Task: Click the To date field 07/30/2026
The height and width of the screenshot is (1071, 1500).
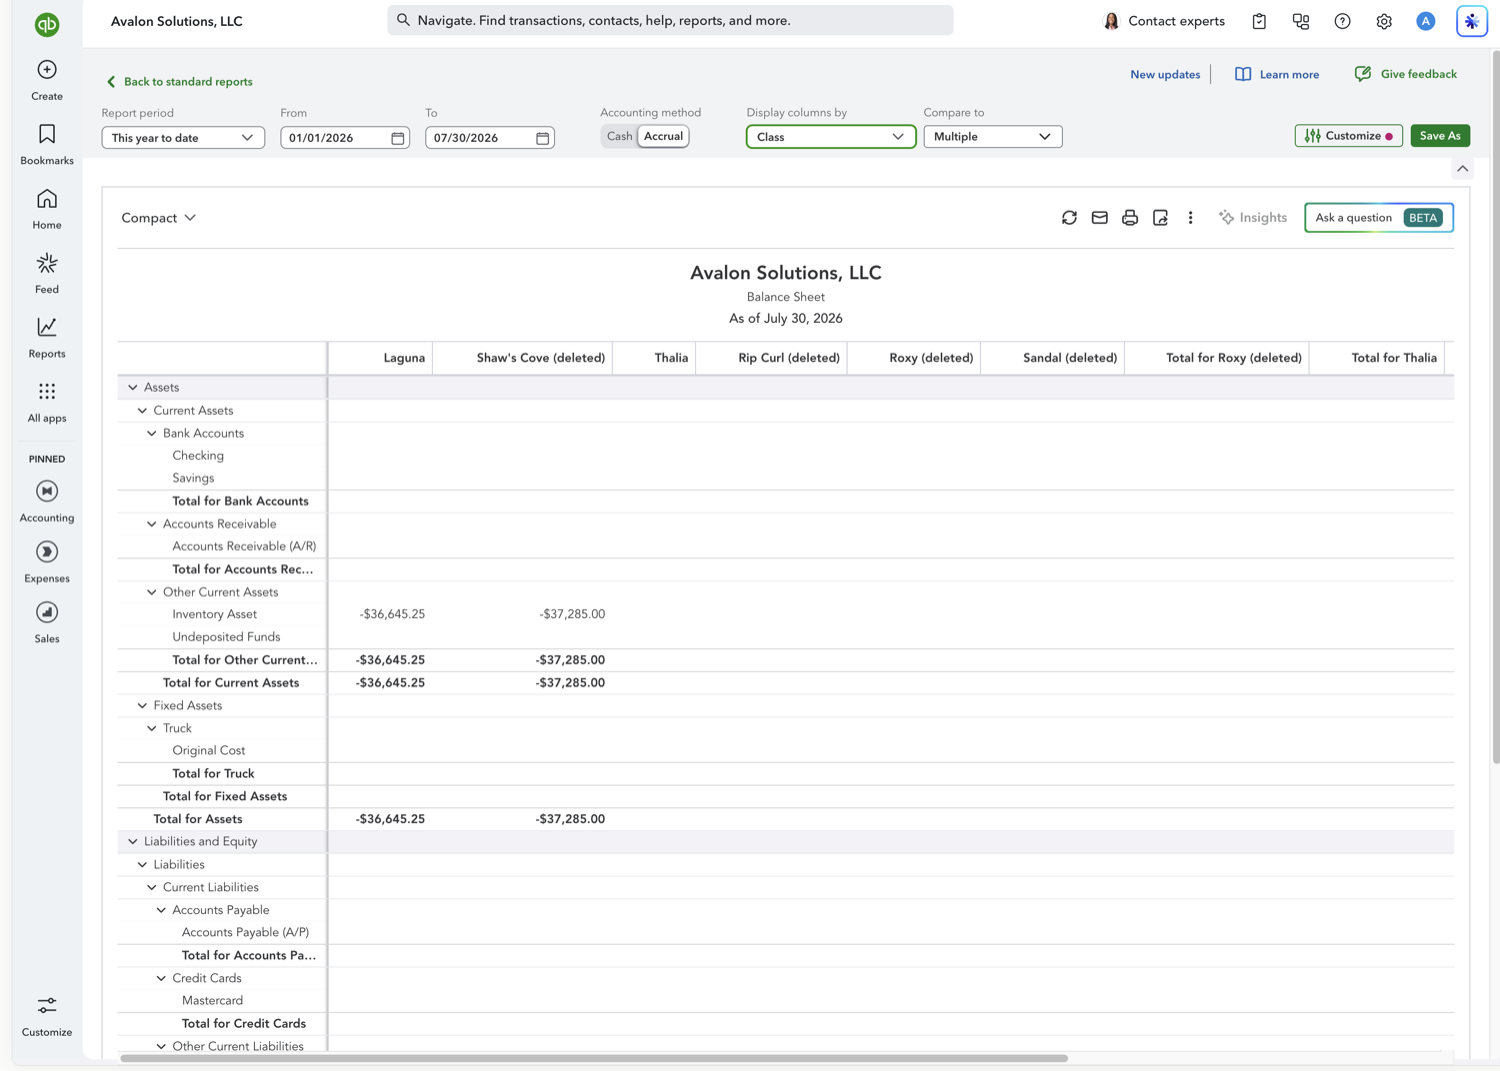Action: point(490,138)
